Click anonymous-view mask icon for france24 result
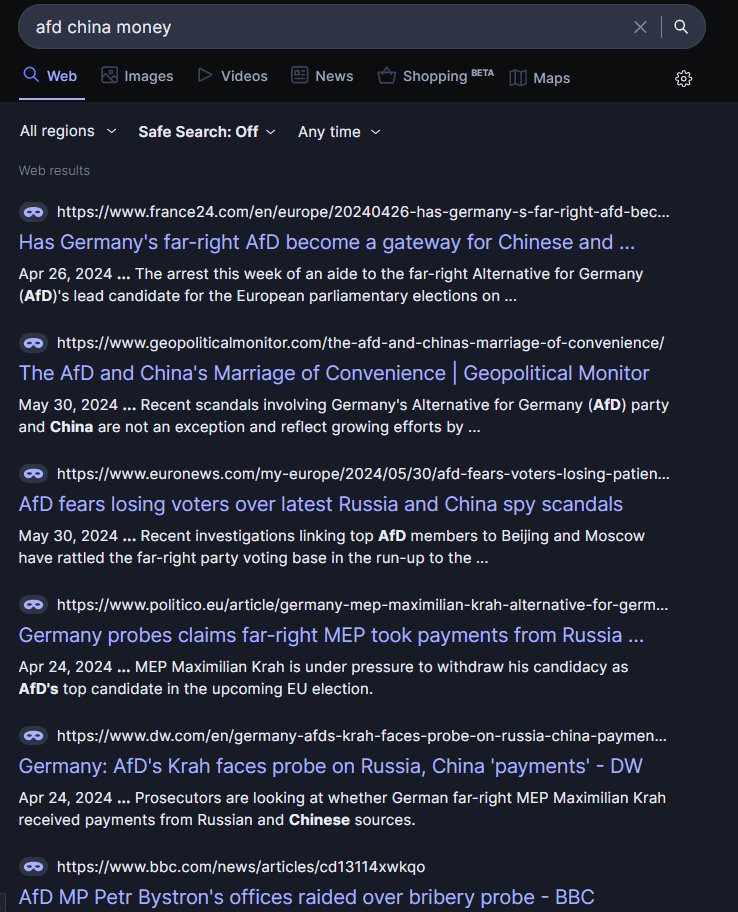This screenshot has height=912, width=738. point(33,212)
